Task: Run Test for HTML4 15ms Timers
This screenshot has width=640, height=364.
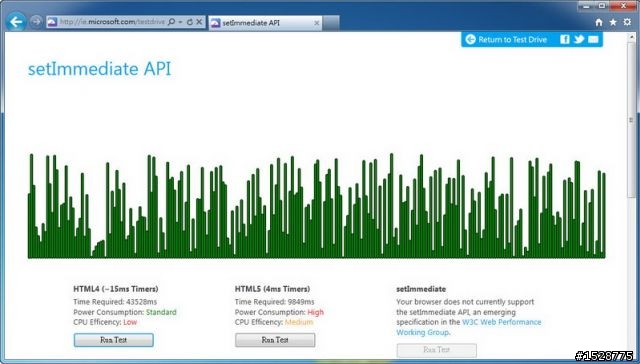Action: click(x=113, y=340)
